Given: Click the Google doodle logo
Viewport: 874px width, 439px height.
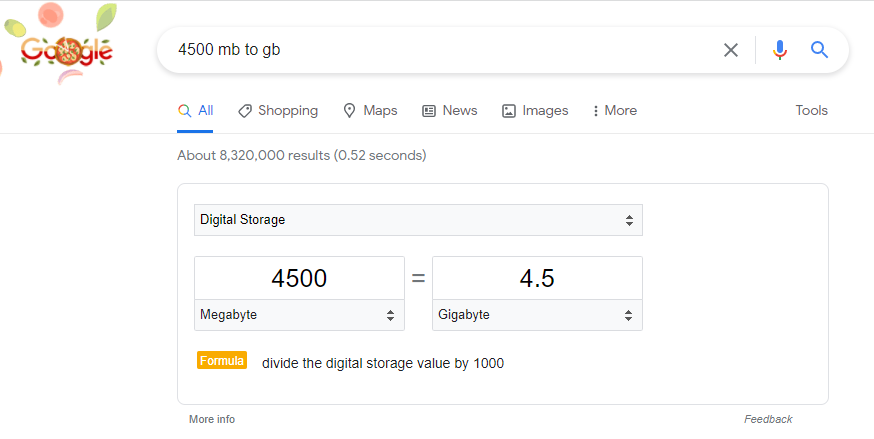Looking at the screenshot, I should point(66,52).
